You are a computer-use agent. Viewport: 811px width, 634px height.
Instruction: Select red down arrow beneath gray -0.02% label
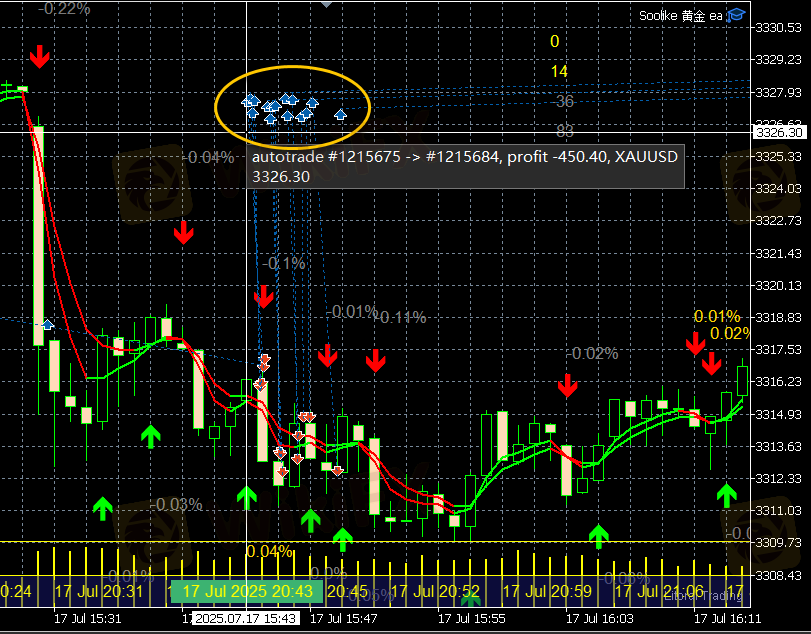click(x=567, y=385)
